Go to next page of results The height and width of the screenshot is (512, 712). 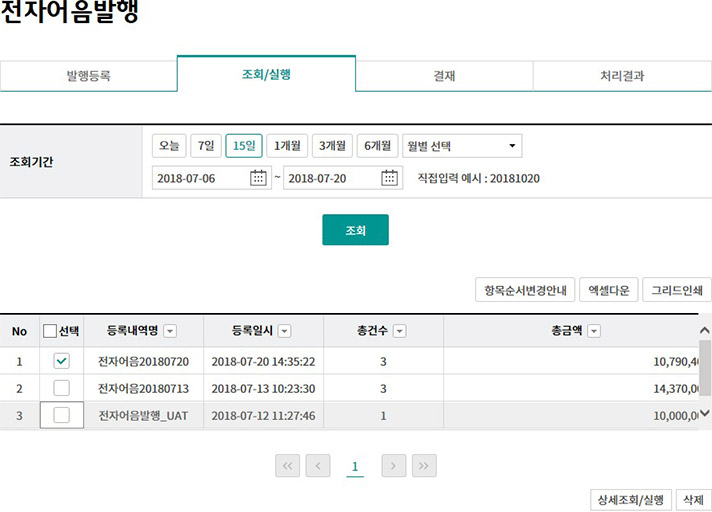point(394,466)
